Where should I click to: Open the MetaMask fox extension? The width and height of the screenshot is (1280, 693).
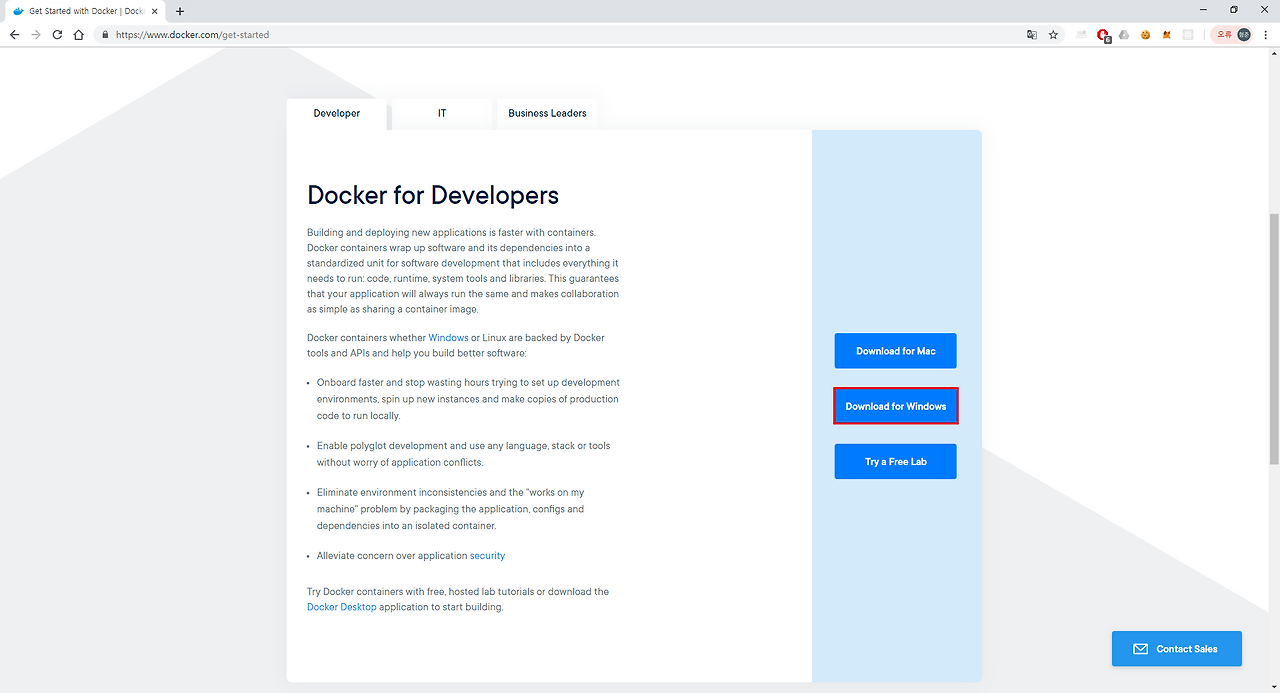click(1166, 34)
